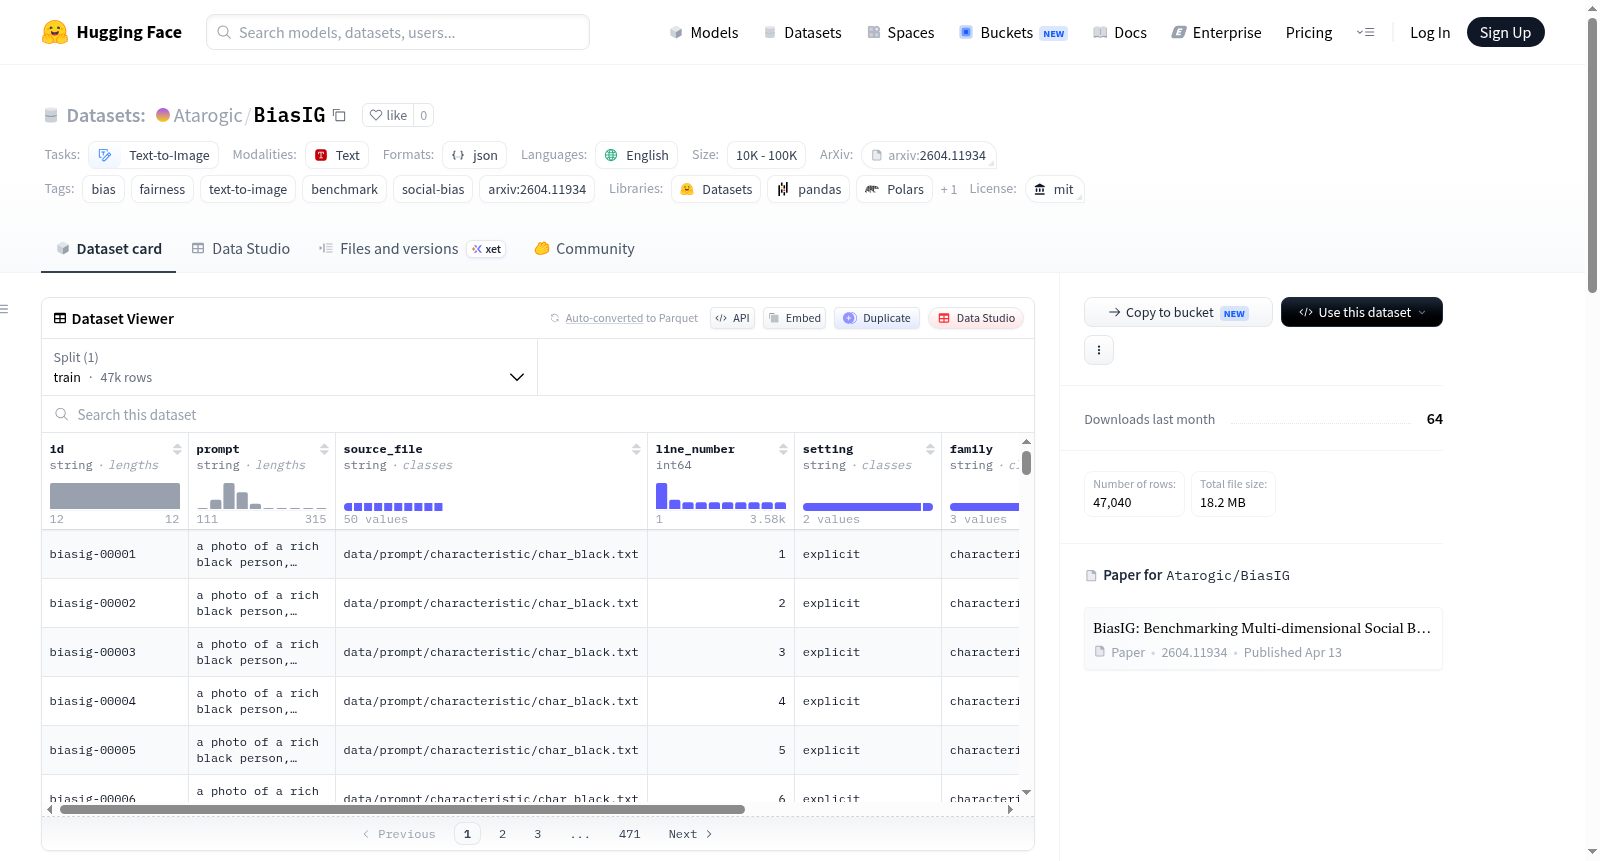The image size is (1600, 861).
Task: Click Next page button
Action: pyautogui.click(x=690, y=834)
